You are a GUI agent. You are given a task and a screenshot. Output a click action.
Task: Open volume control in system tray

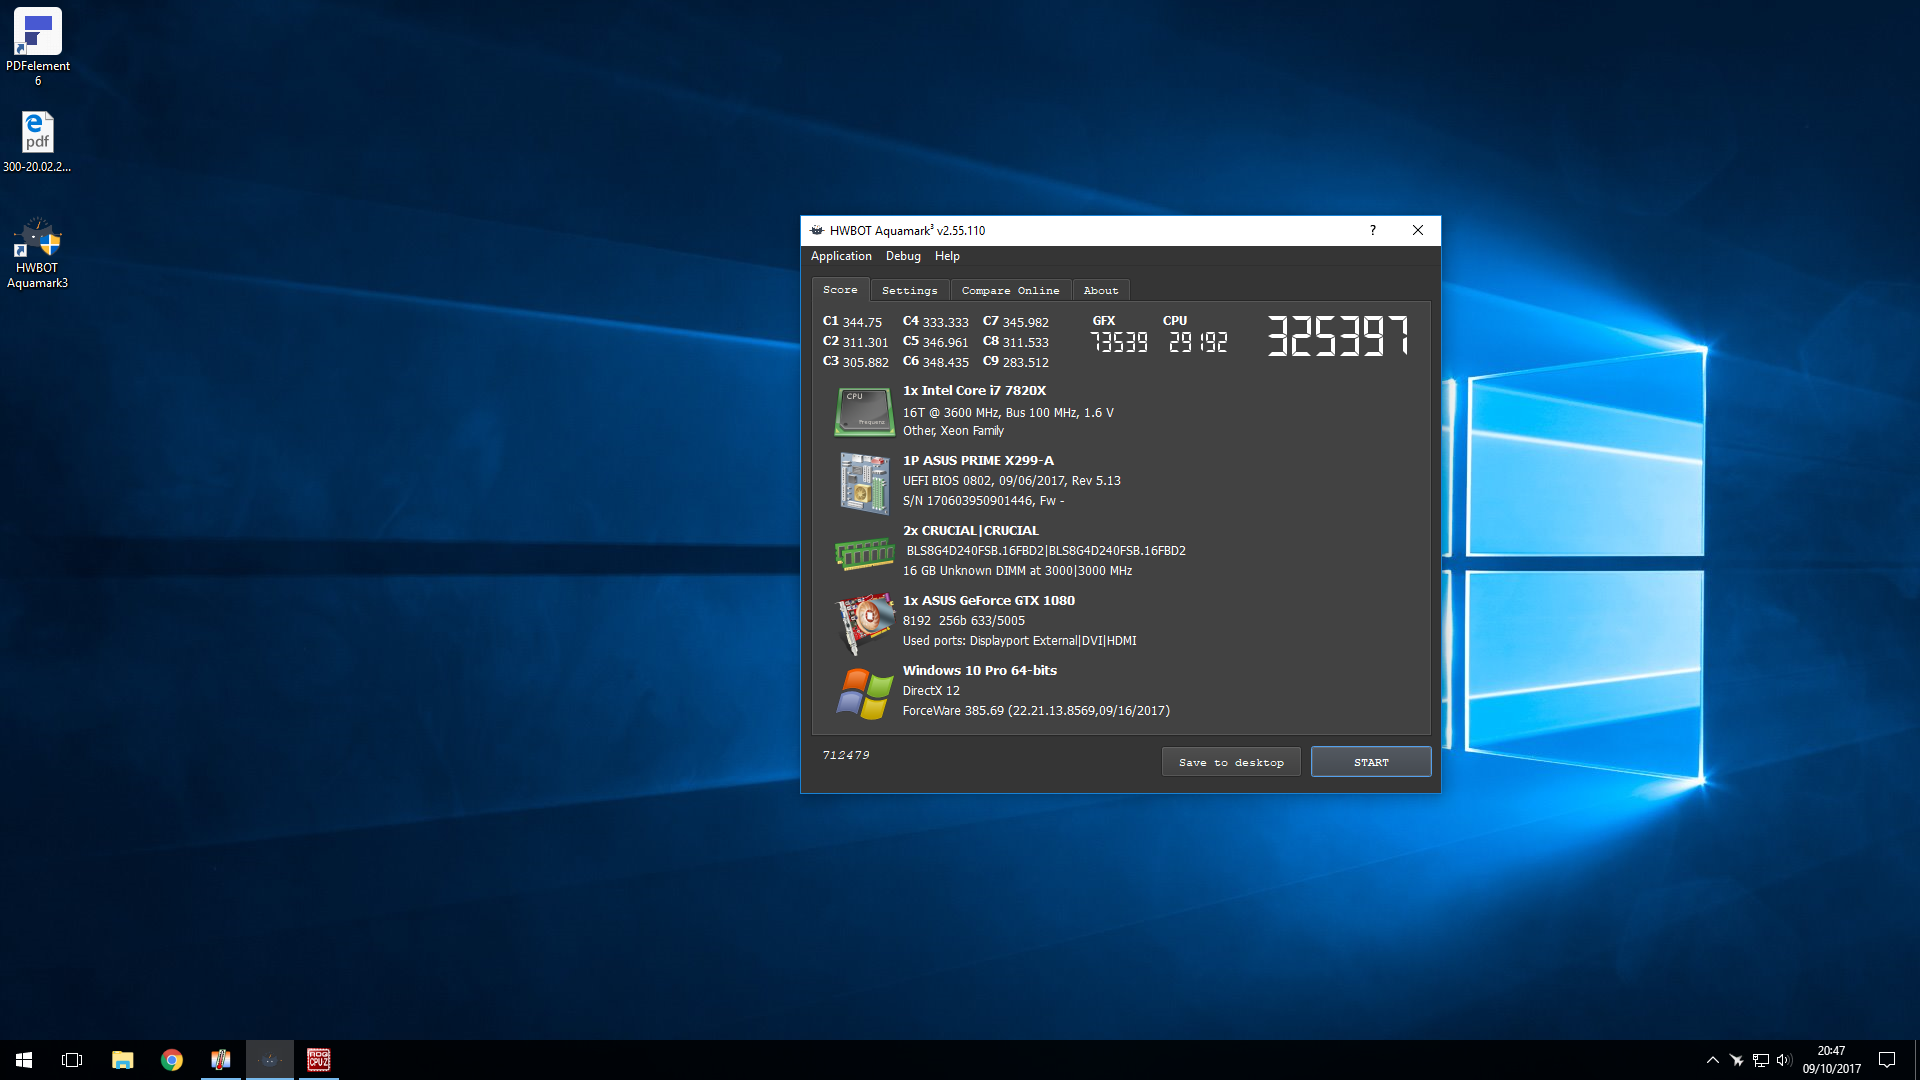pos(1784,1060)
